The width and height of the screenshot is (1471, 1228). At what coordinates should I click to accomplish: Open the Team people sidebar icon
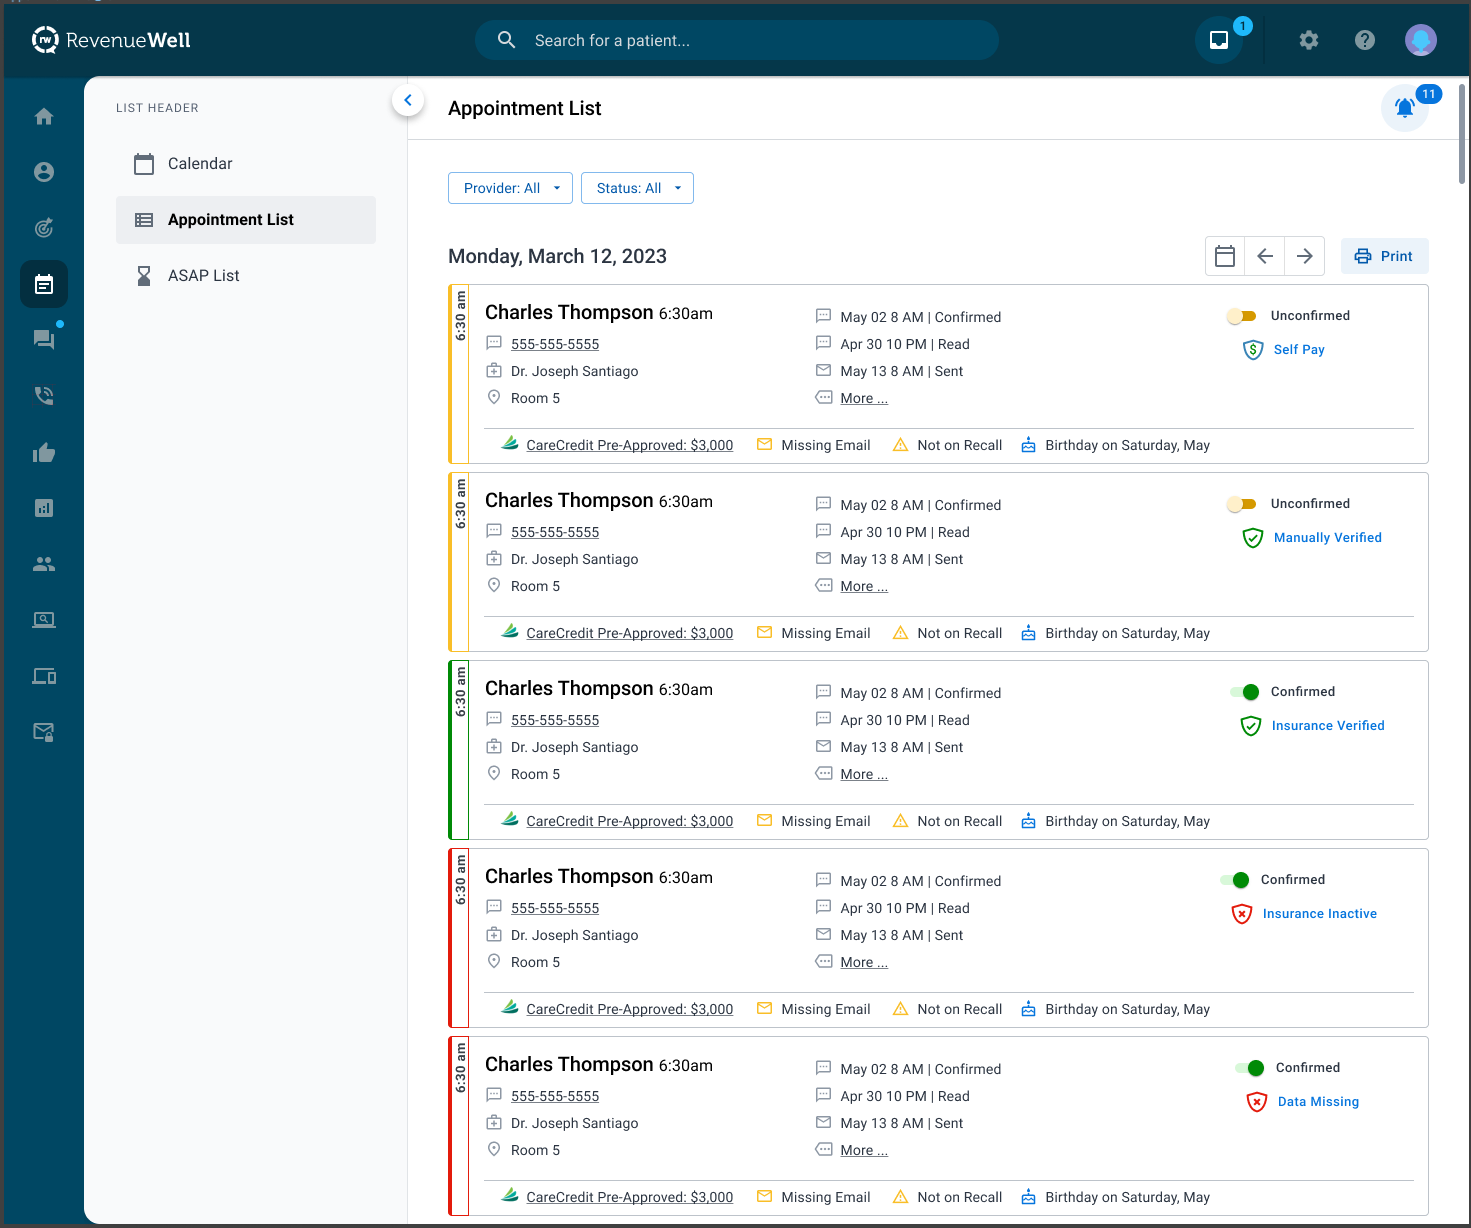click(44, 564)
